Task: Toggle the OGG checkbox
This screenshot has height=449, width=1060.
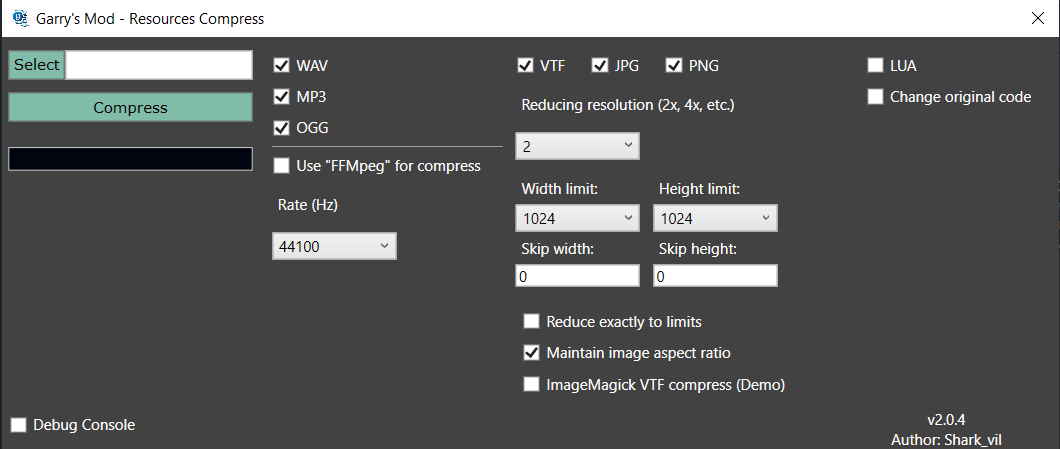Action: 281,128
